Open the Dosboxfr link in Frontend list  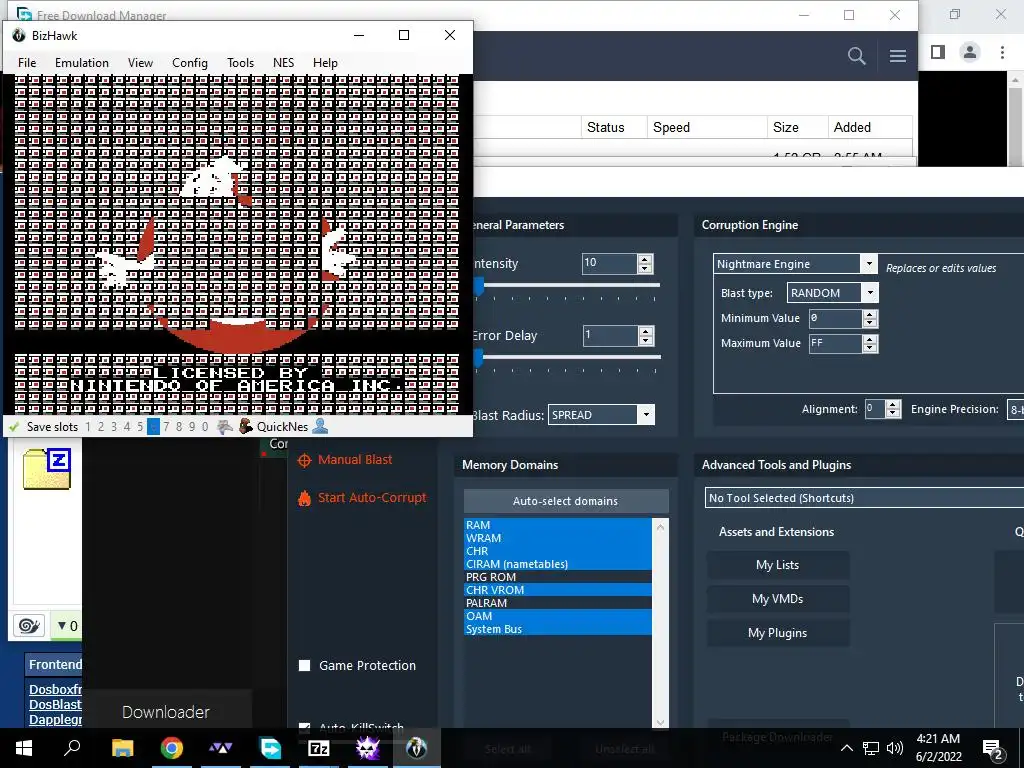(56, 689)
